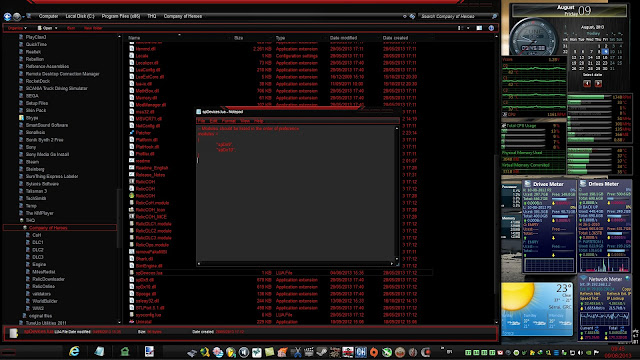The width and height of the screenshot is (640, 360).
Task: Click the spDevices.lua file icon in list
Action: (131, 273)
